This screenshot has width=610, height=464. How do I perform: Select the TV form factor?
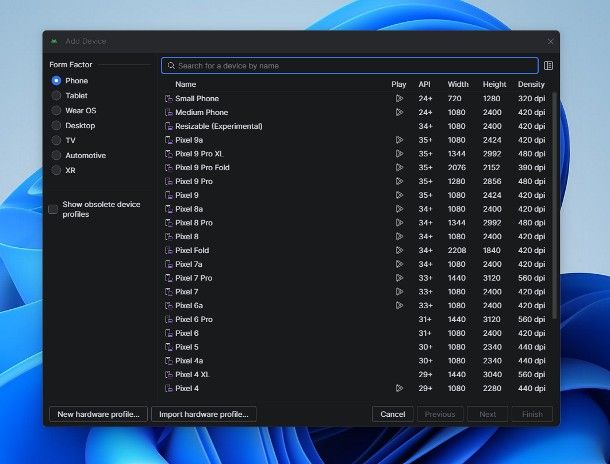click(56, 140)
